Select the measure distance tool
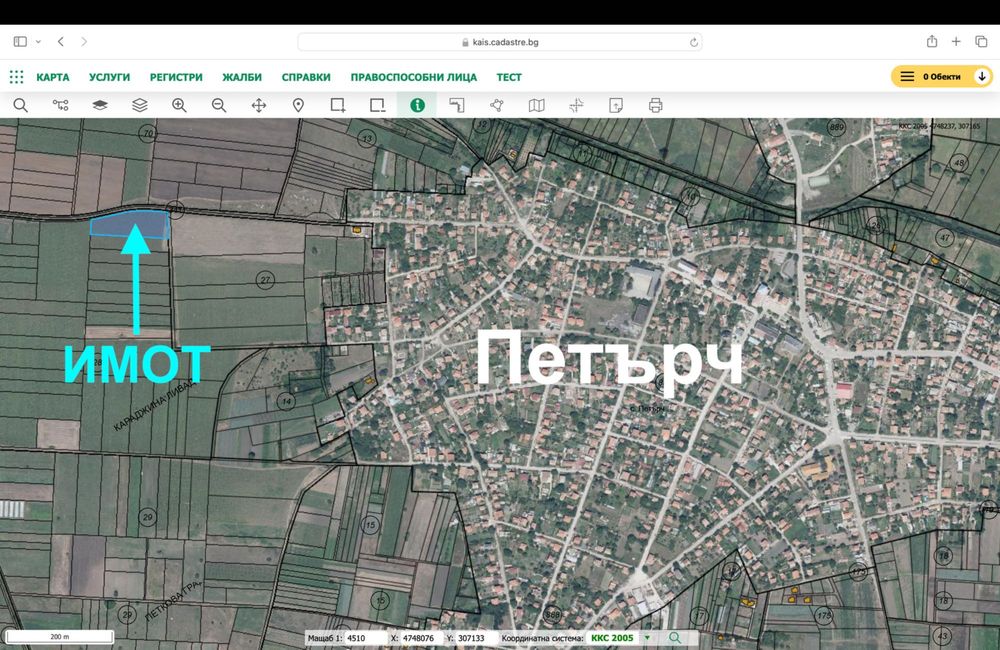The width and height of the screenshot is (1000, 650). point(457,105)
